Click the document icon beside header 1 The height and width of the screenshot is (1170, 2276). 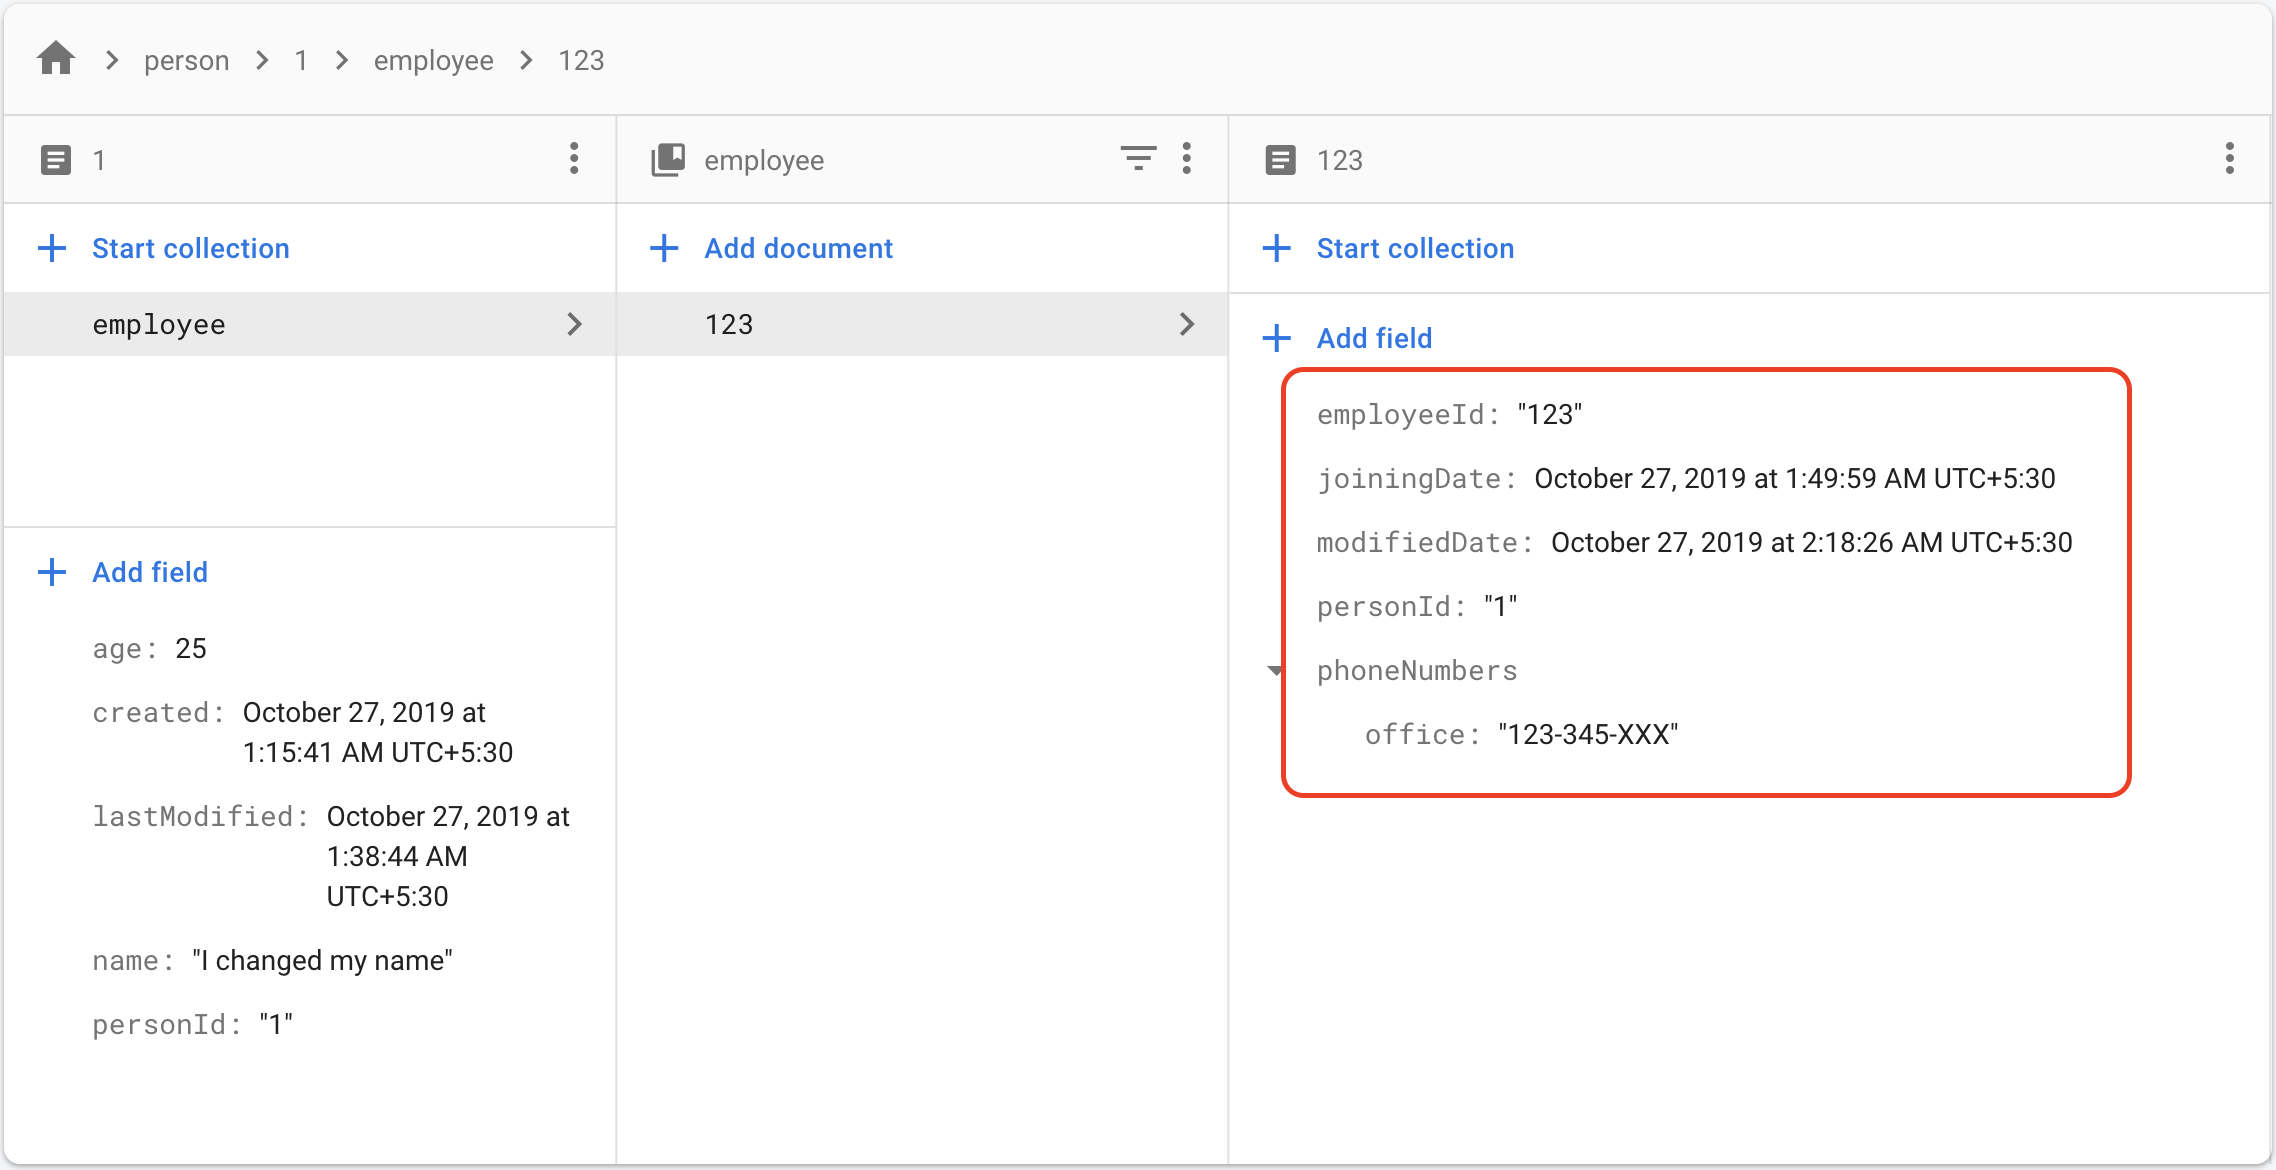(x=56, y=160)
